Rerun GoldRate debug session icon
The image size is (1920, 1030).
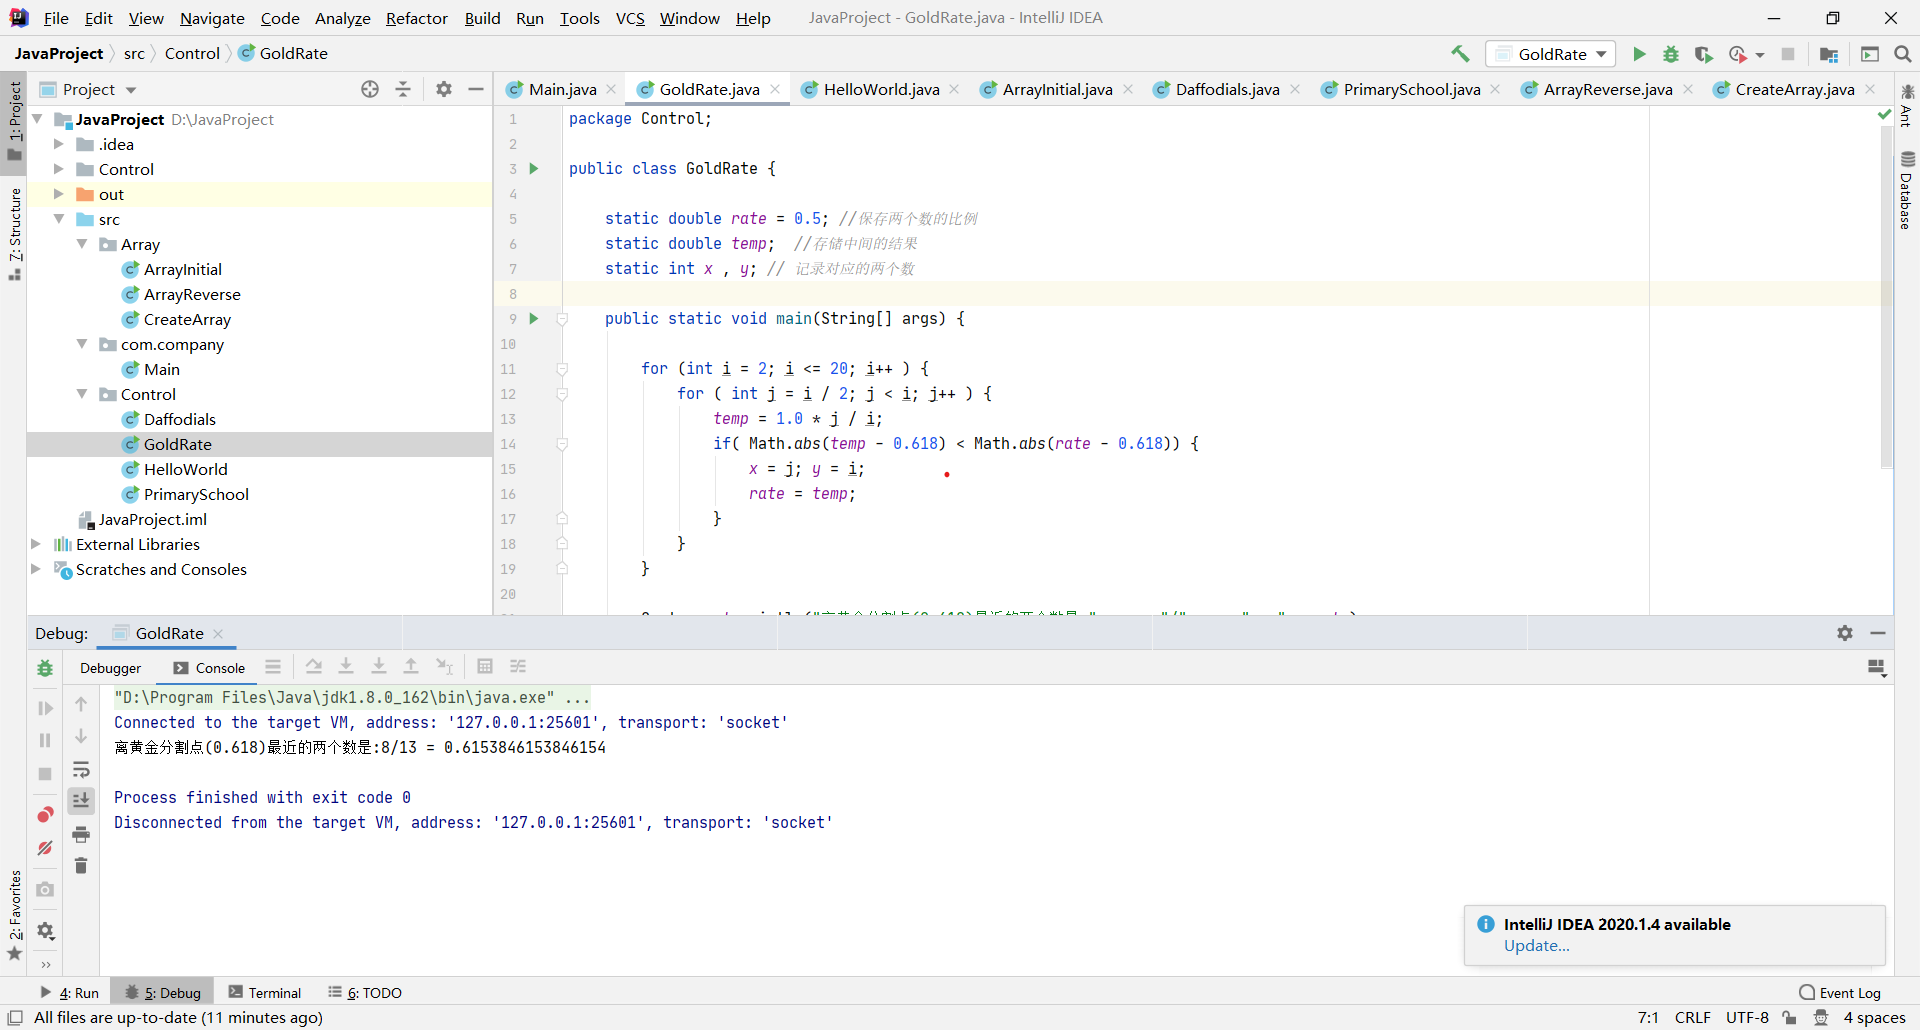click(x=45, y=668)
